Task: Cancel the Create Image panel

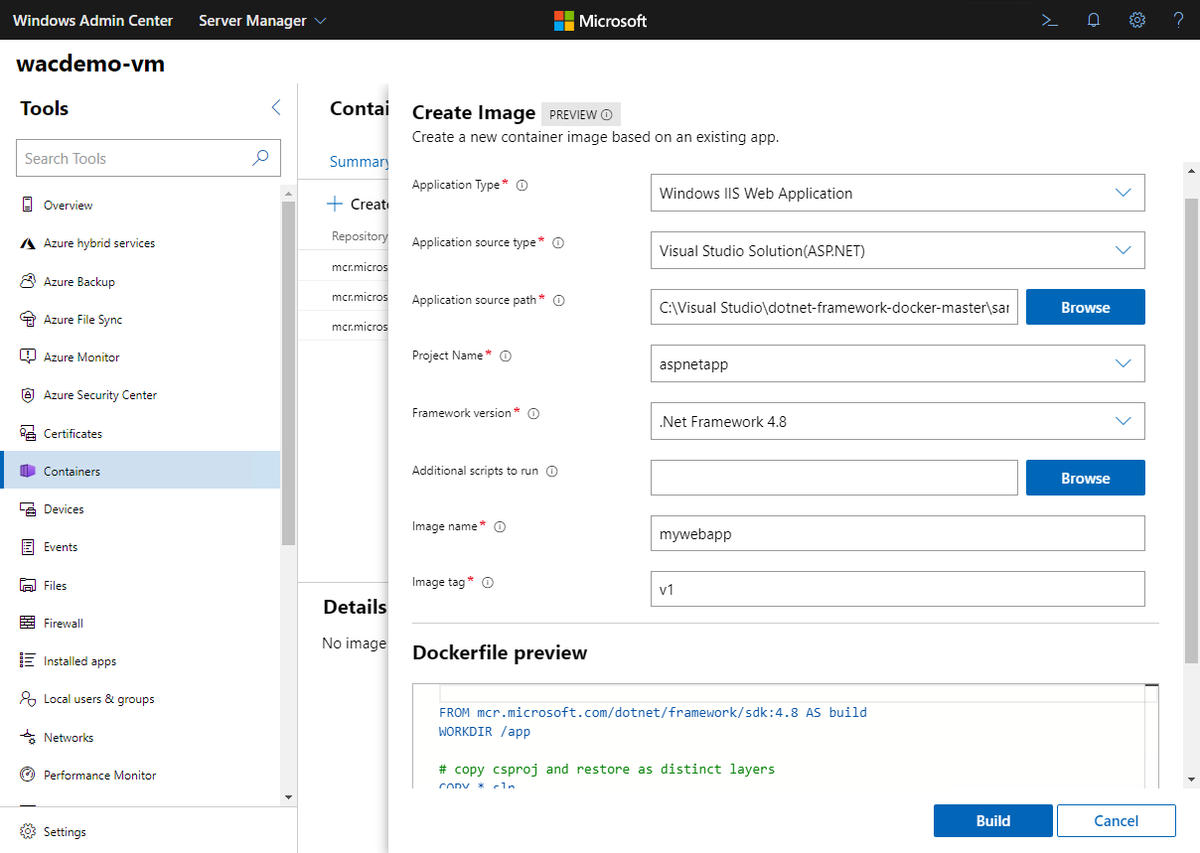Action: click(x=1116, y=820)
